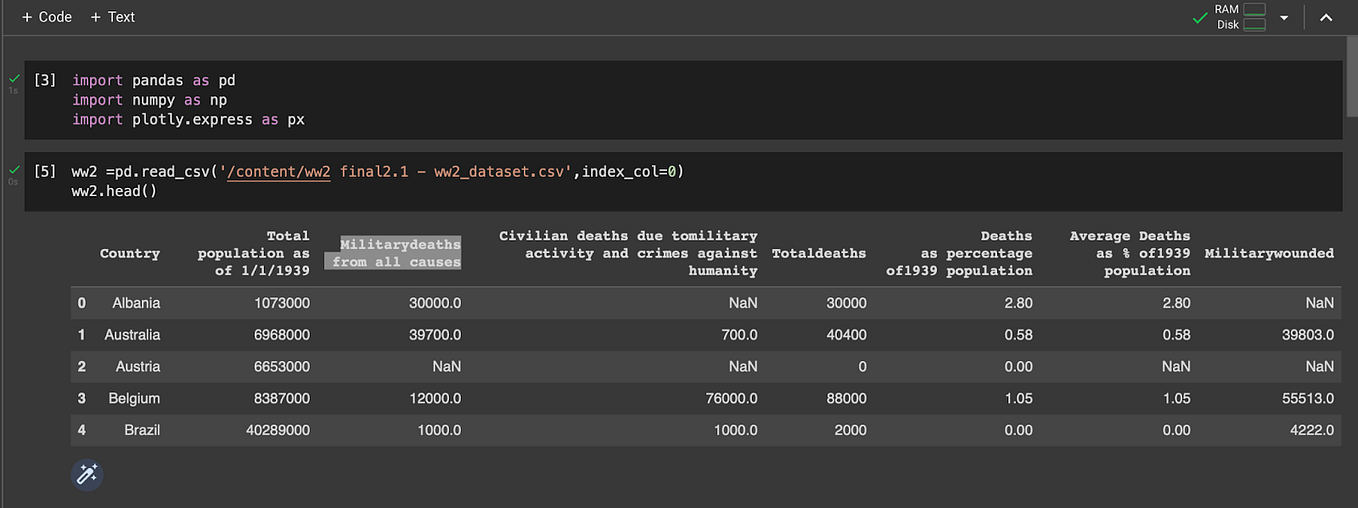Click the Totaldeaths column header
Image resolution: width=1358 pixels, height=508 pixels.
point(819,253)
